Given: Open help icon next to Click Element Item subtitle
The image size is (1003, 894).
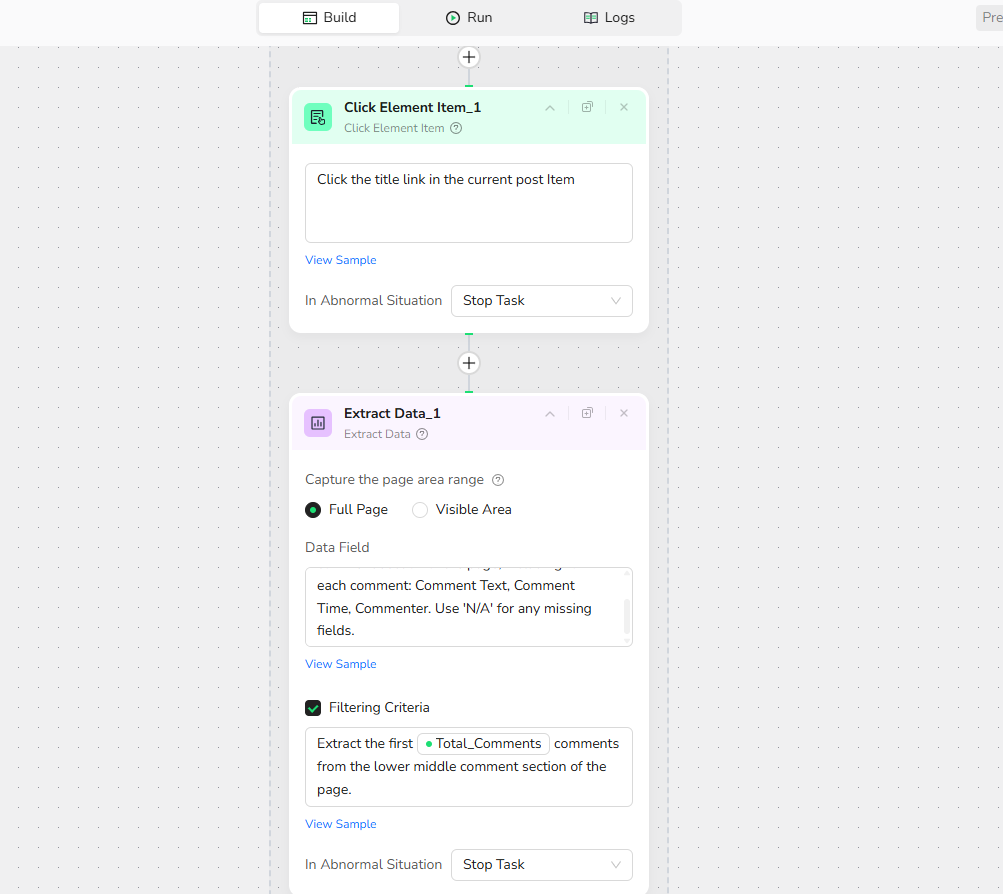Looking at the screenshot, I should [456, 128].
